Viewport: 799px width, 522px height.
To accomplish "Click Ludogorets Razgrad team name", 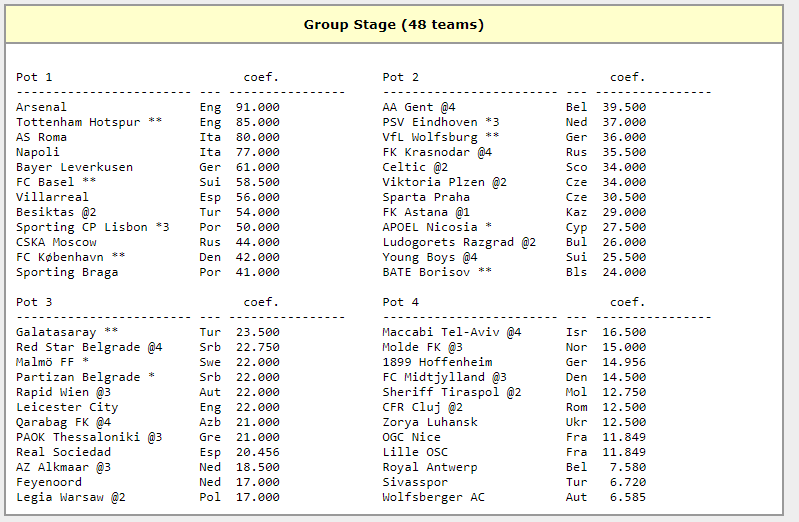I will [448, 242].
